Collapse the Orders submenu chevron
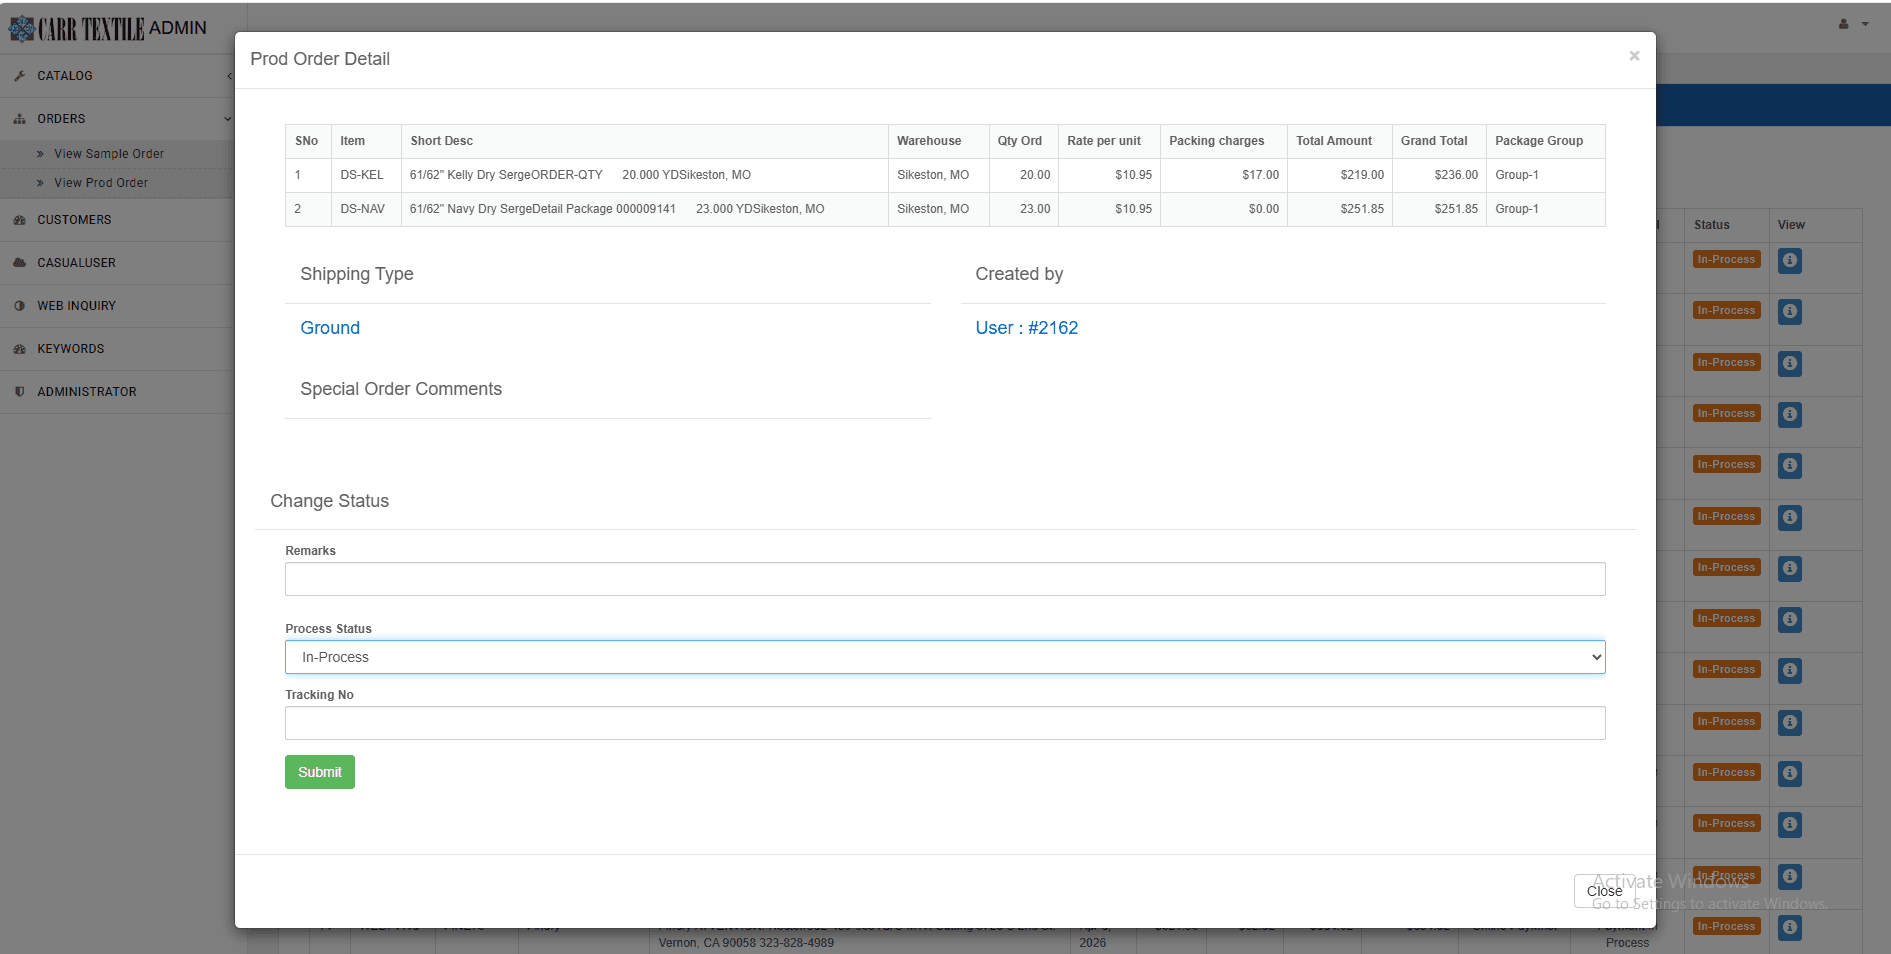The height and width of the screenshot is (954, 1891). pos(228,118)
